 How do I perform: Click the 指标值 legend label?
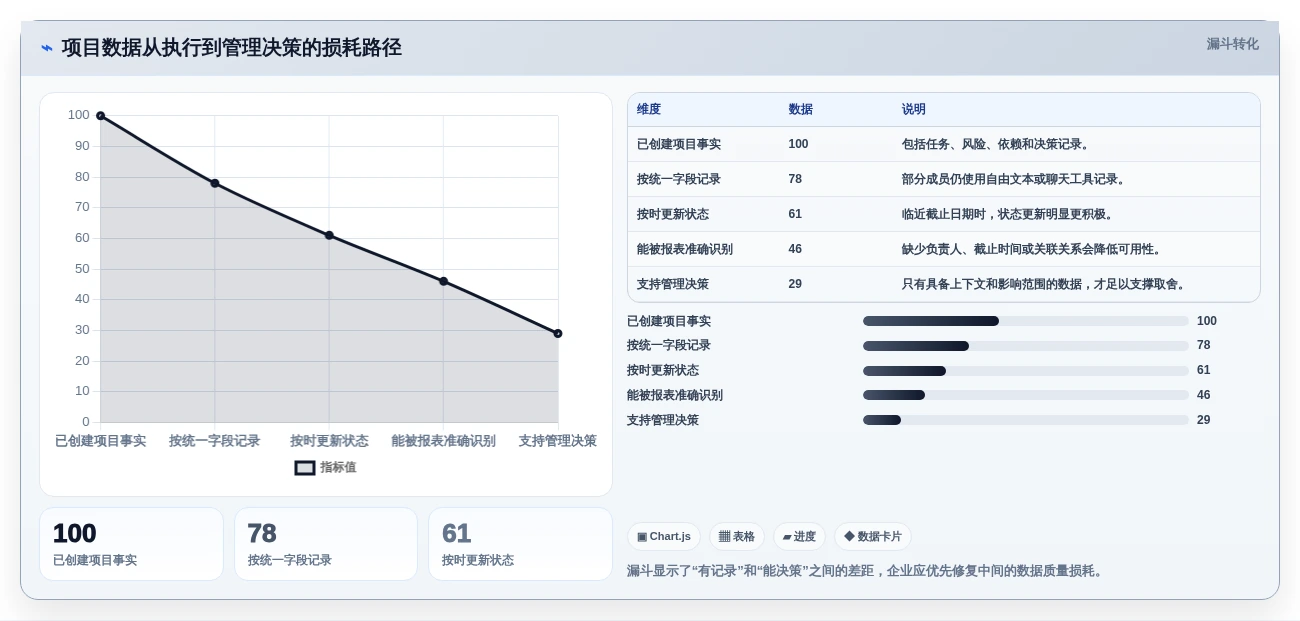coord(338,467)
